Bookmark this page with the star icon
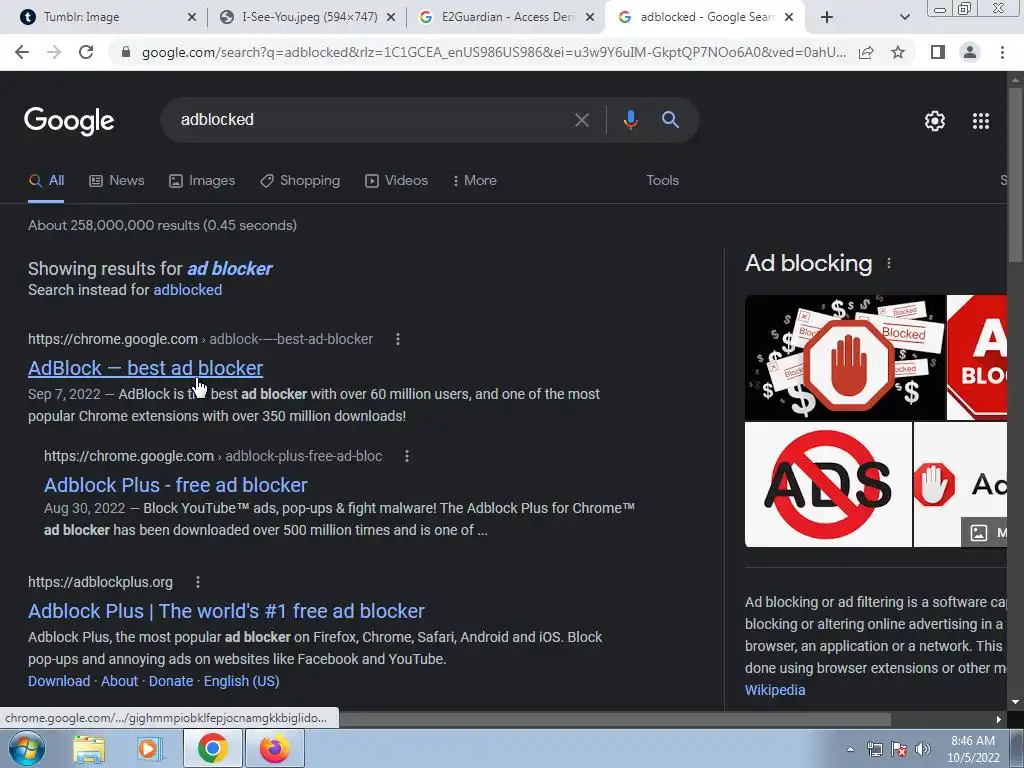 (898, 52)
